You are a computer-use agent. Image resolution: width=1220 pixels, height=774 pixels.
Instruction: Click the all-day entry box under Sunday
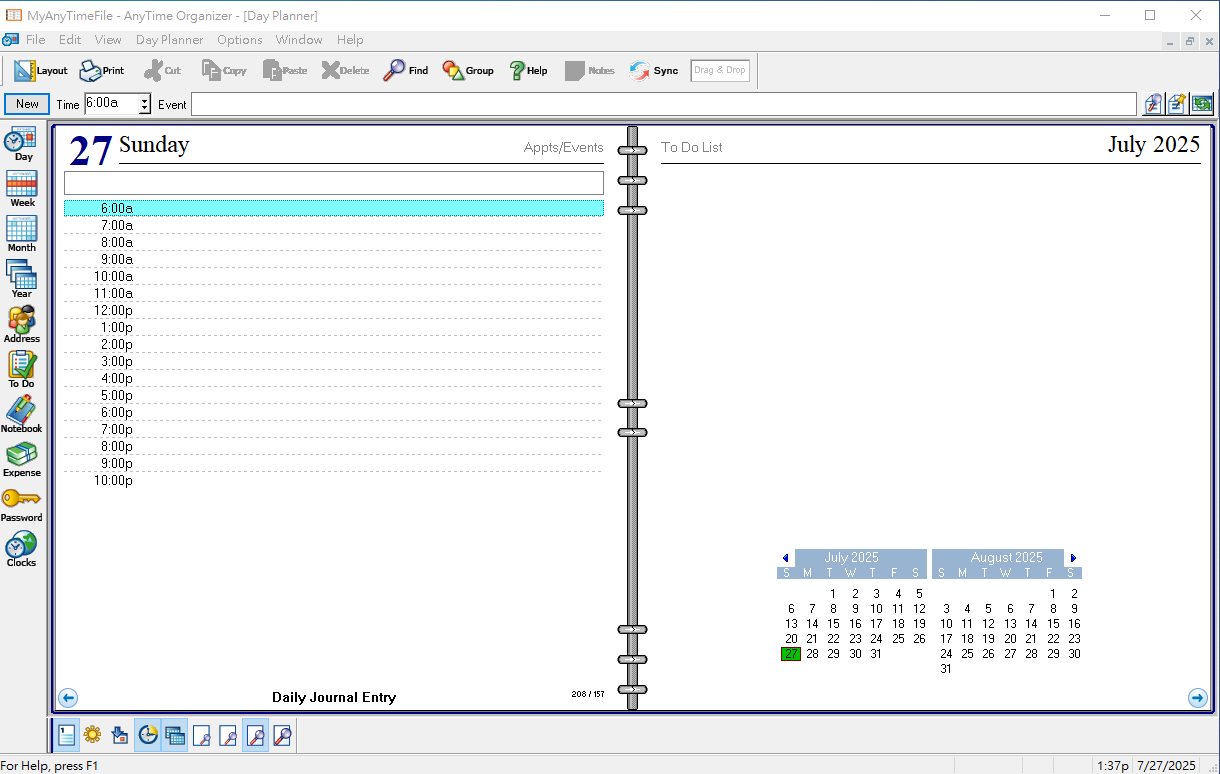coord(334,183)
